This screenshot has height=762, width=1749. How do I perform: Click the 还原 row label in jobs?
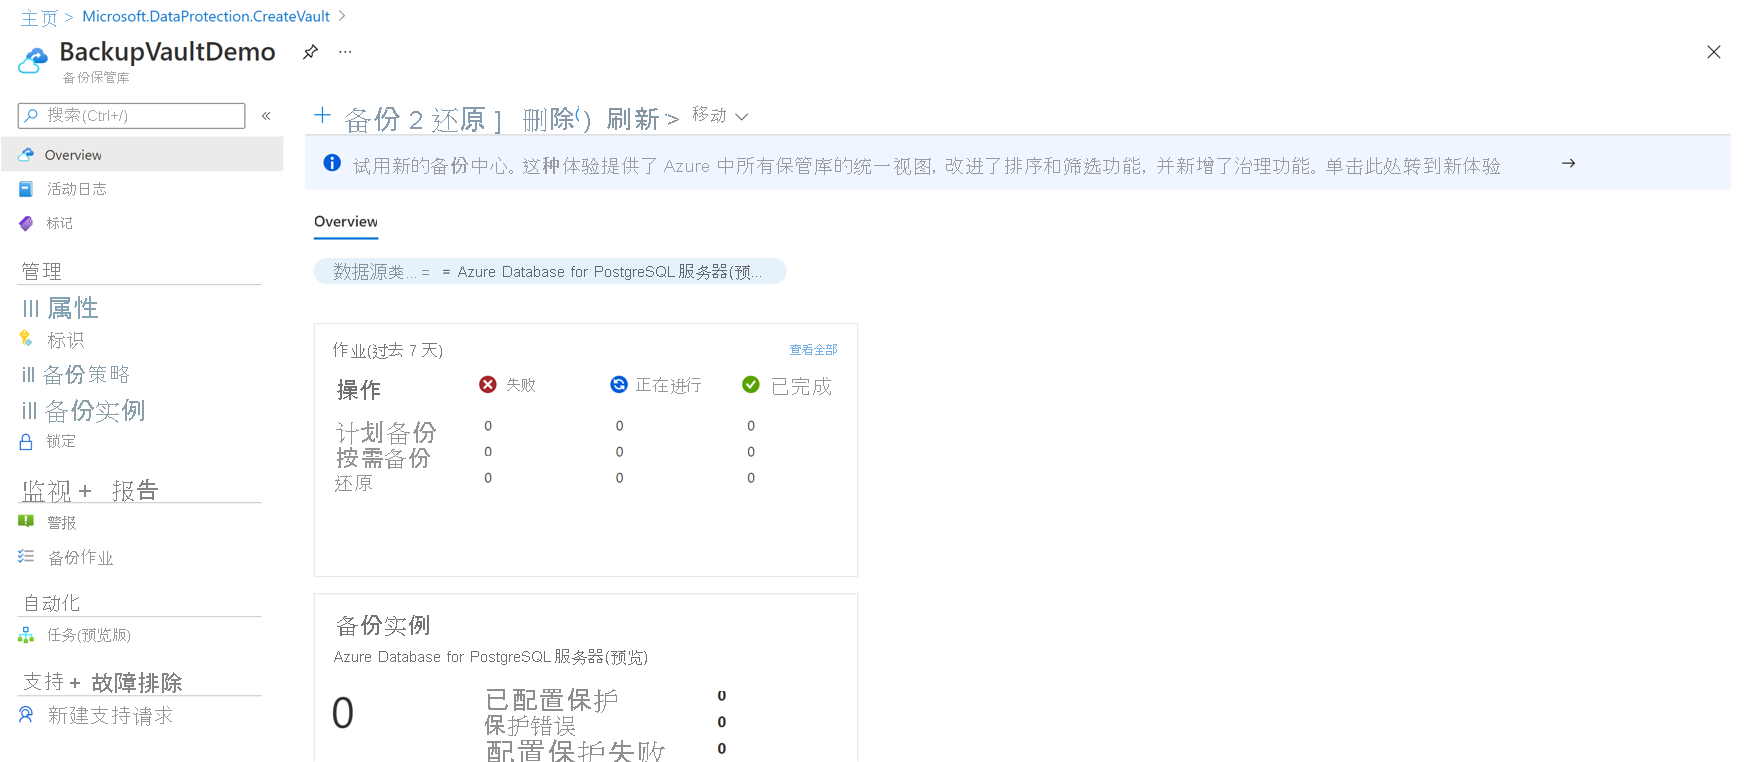click(353, 484)
